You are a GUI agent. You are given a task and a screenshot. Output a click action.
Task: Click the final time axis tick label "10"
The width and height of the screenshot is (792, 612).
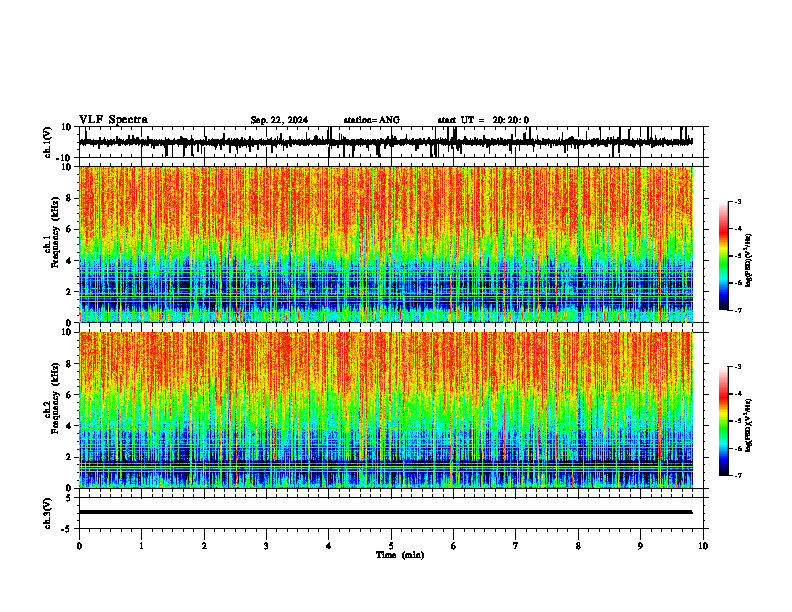pos(703,546)
